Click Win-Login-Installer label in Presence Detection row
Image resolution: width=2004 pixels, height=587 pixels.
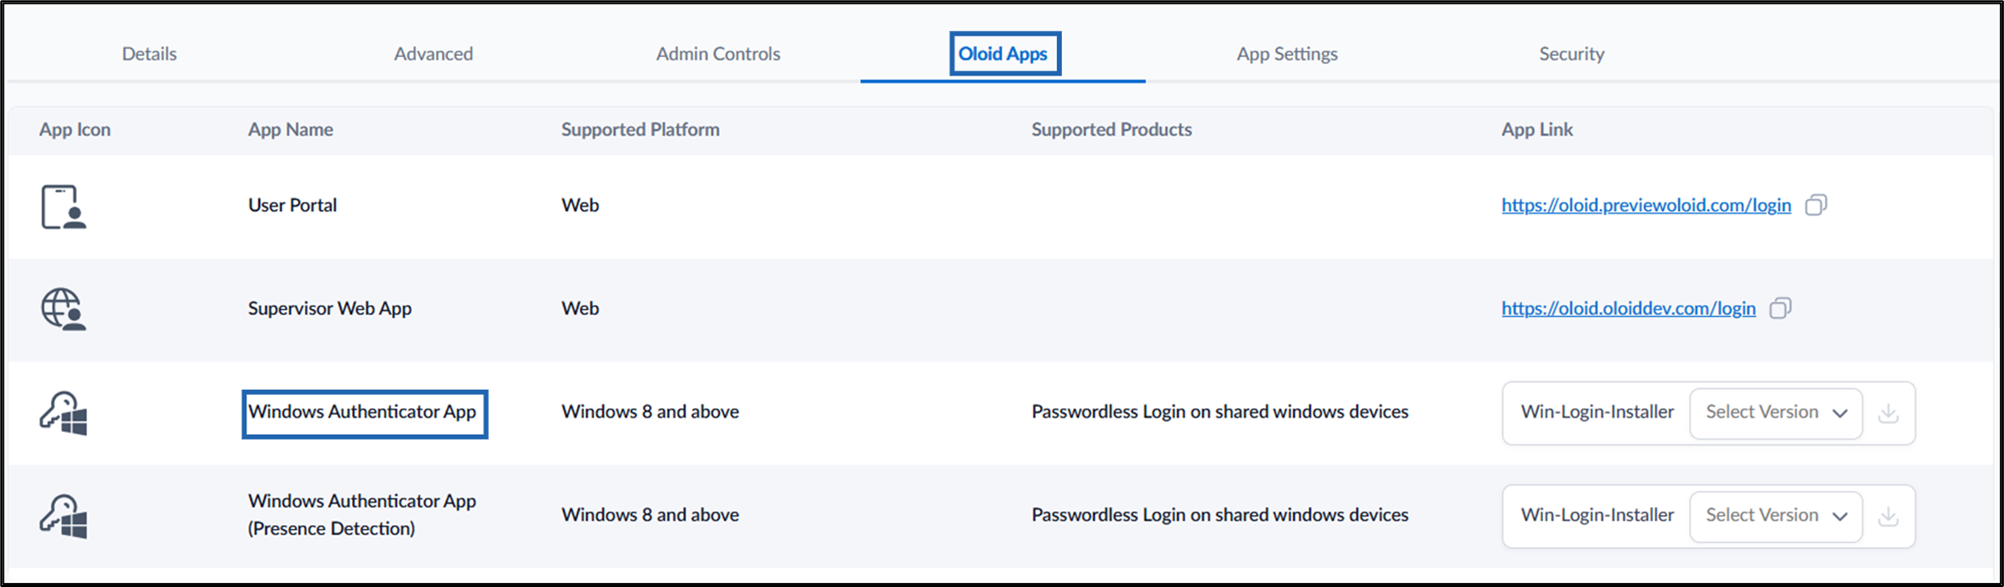(x=1597, y=515)
